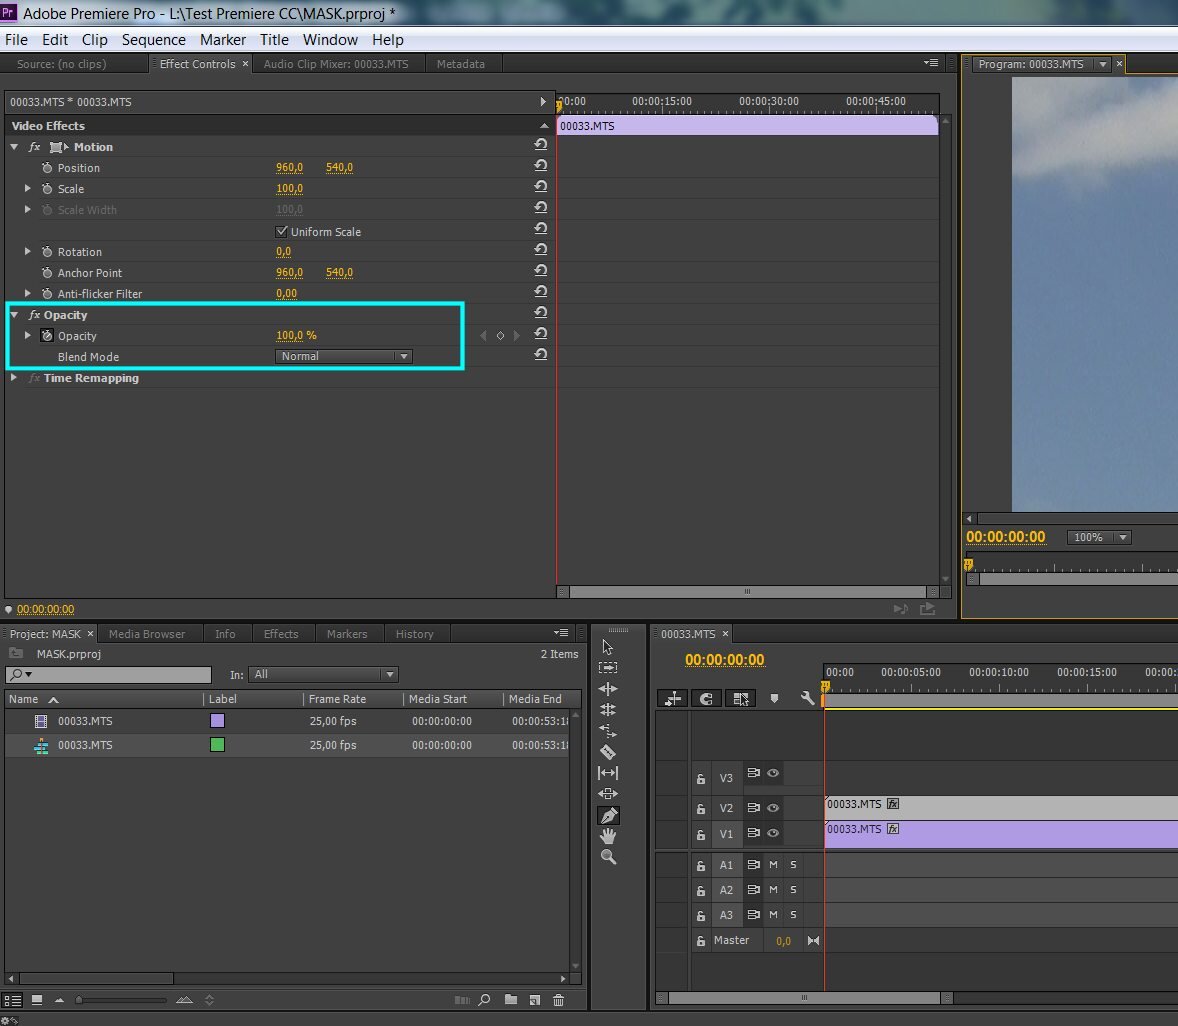This screenshot has width=1178, height=1026.
Task: Lock video track V1
Action: tap(700, 834)
